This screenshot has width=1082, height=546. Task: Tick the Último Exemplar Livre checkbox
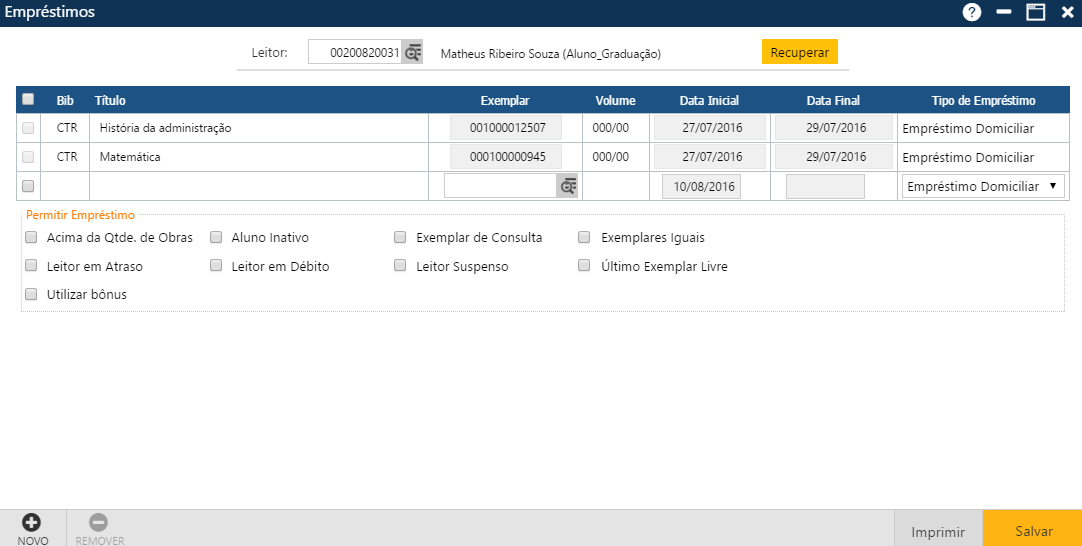(x=585, y=267)
